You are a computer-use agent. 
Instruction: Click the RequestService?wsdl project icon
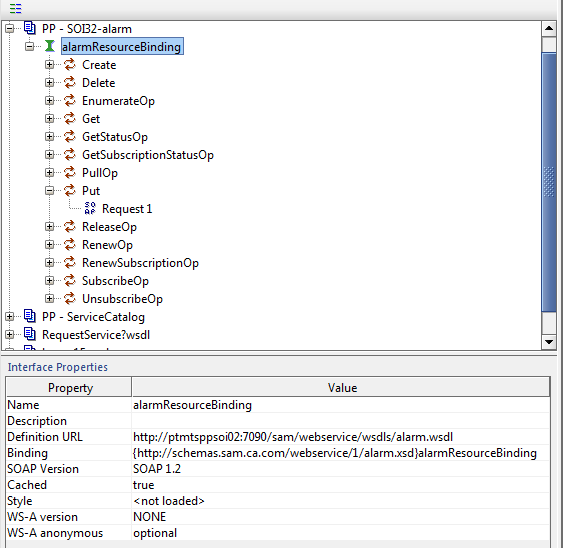[x=29, y=334]
